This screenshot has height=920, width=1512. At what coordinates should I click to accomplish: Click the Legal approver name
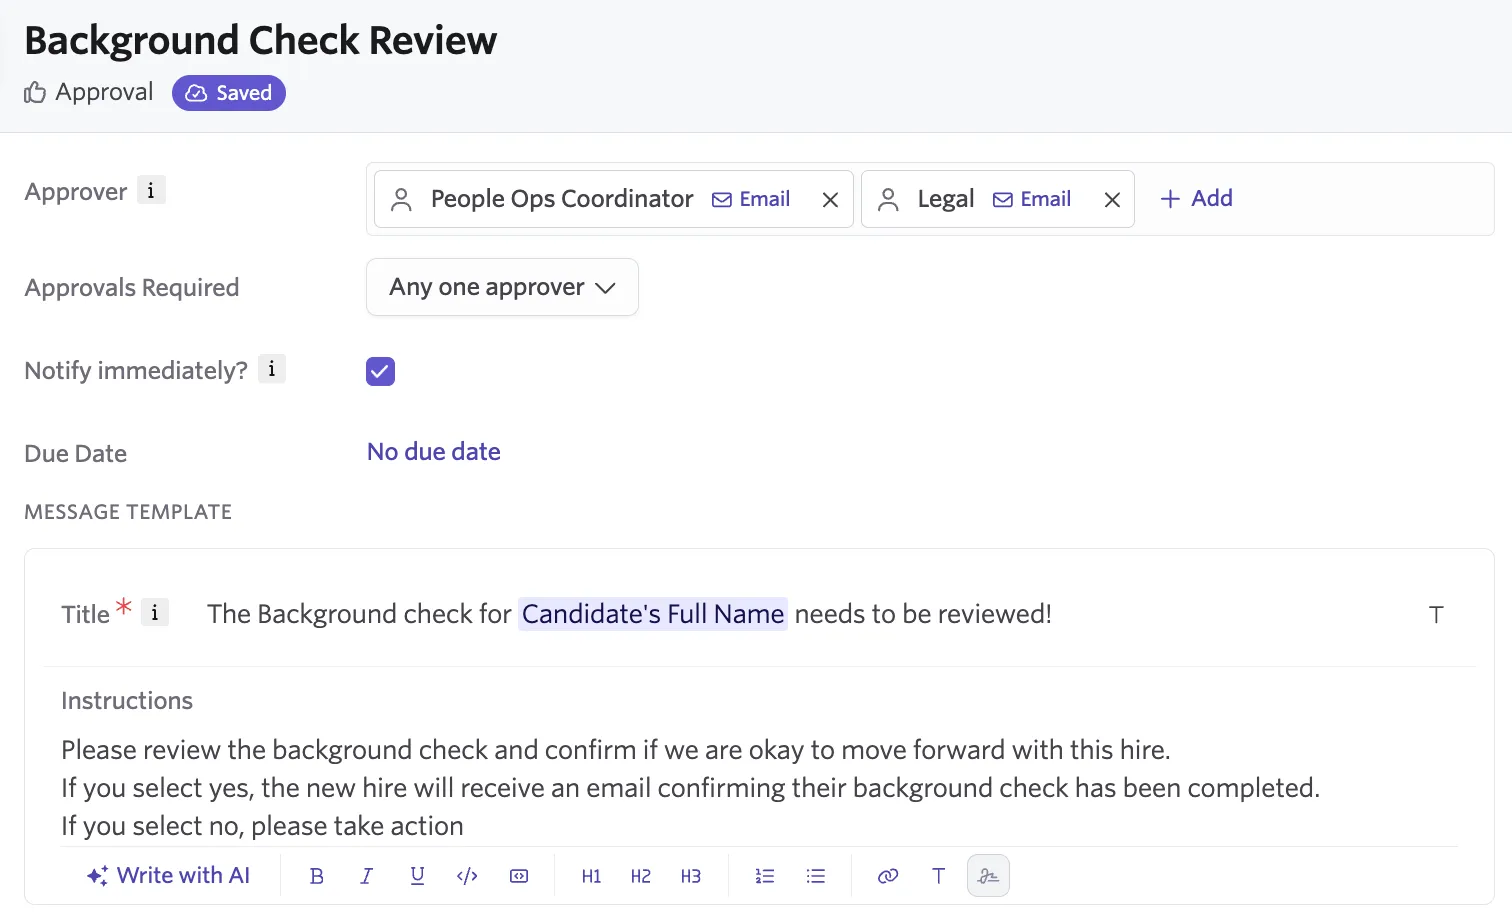coord(946,199)
